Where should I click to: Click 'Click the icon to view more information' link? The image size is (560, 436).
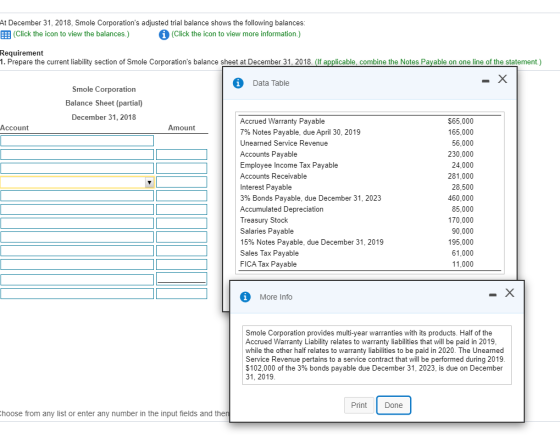[x=236, y=34]
